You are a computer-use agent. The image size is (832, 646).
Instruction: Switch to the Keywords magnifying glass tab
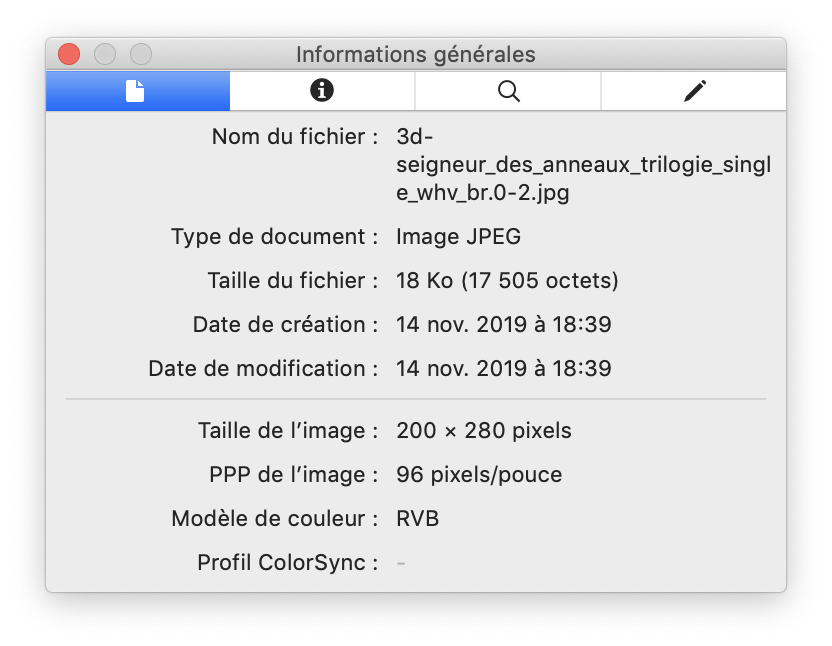click(508, 91)
